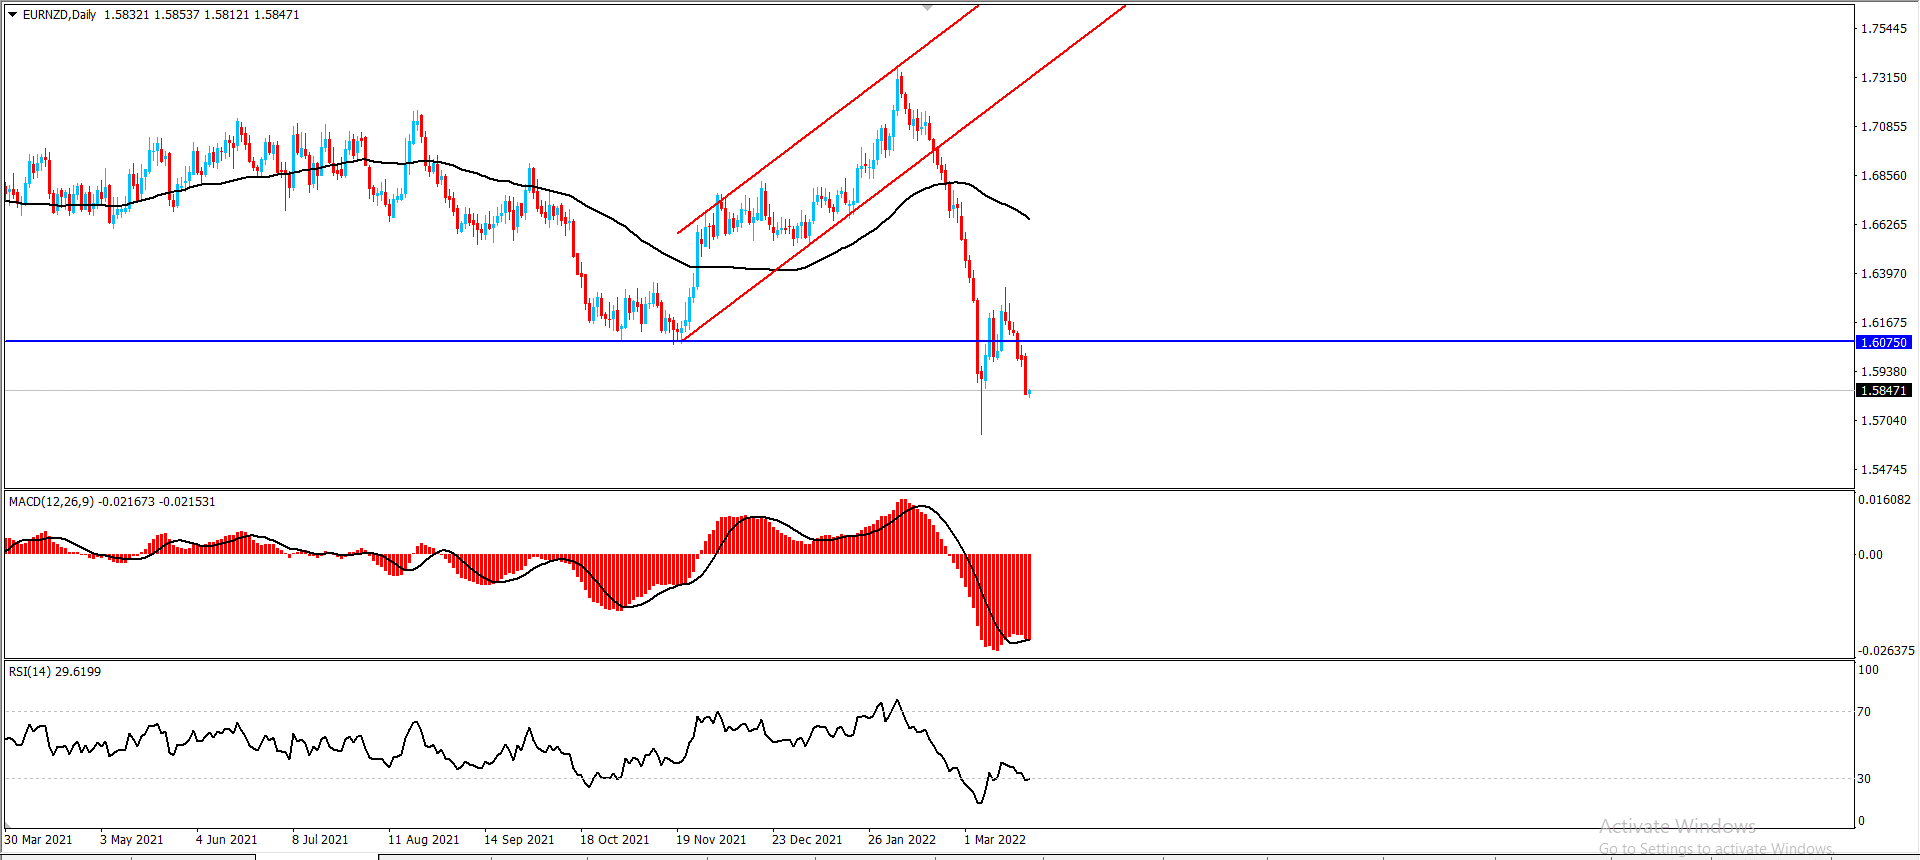Click the 1.73150 price axis value
Viewport: 1920px width, 860px height.
click(1883, 78)
